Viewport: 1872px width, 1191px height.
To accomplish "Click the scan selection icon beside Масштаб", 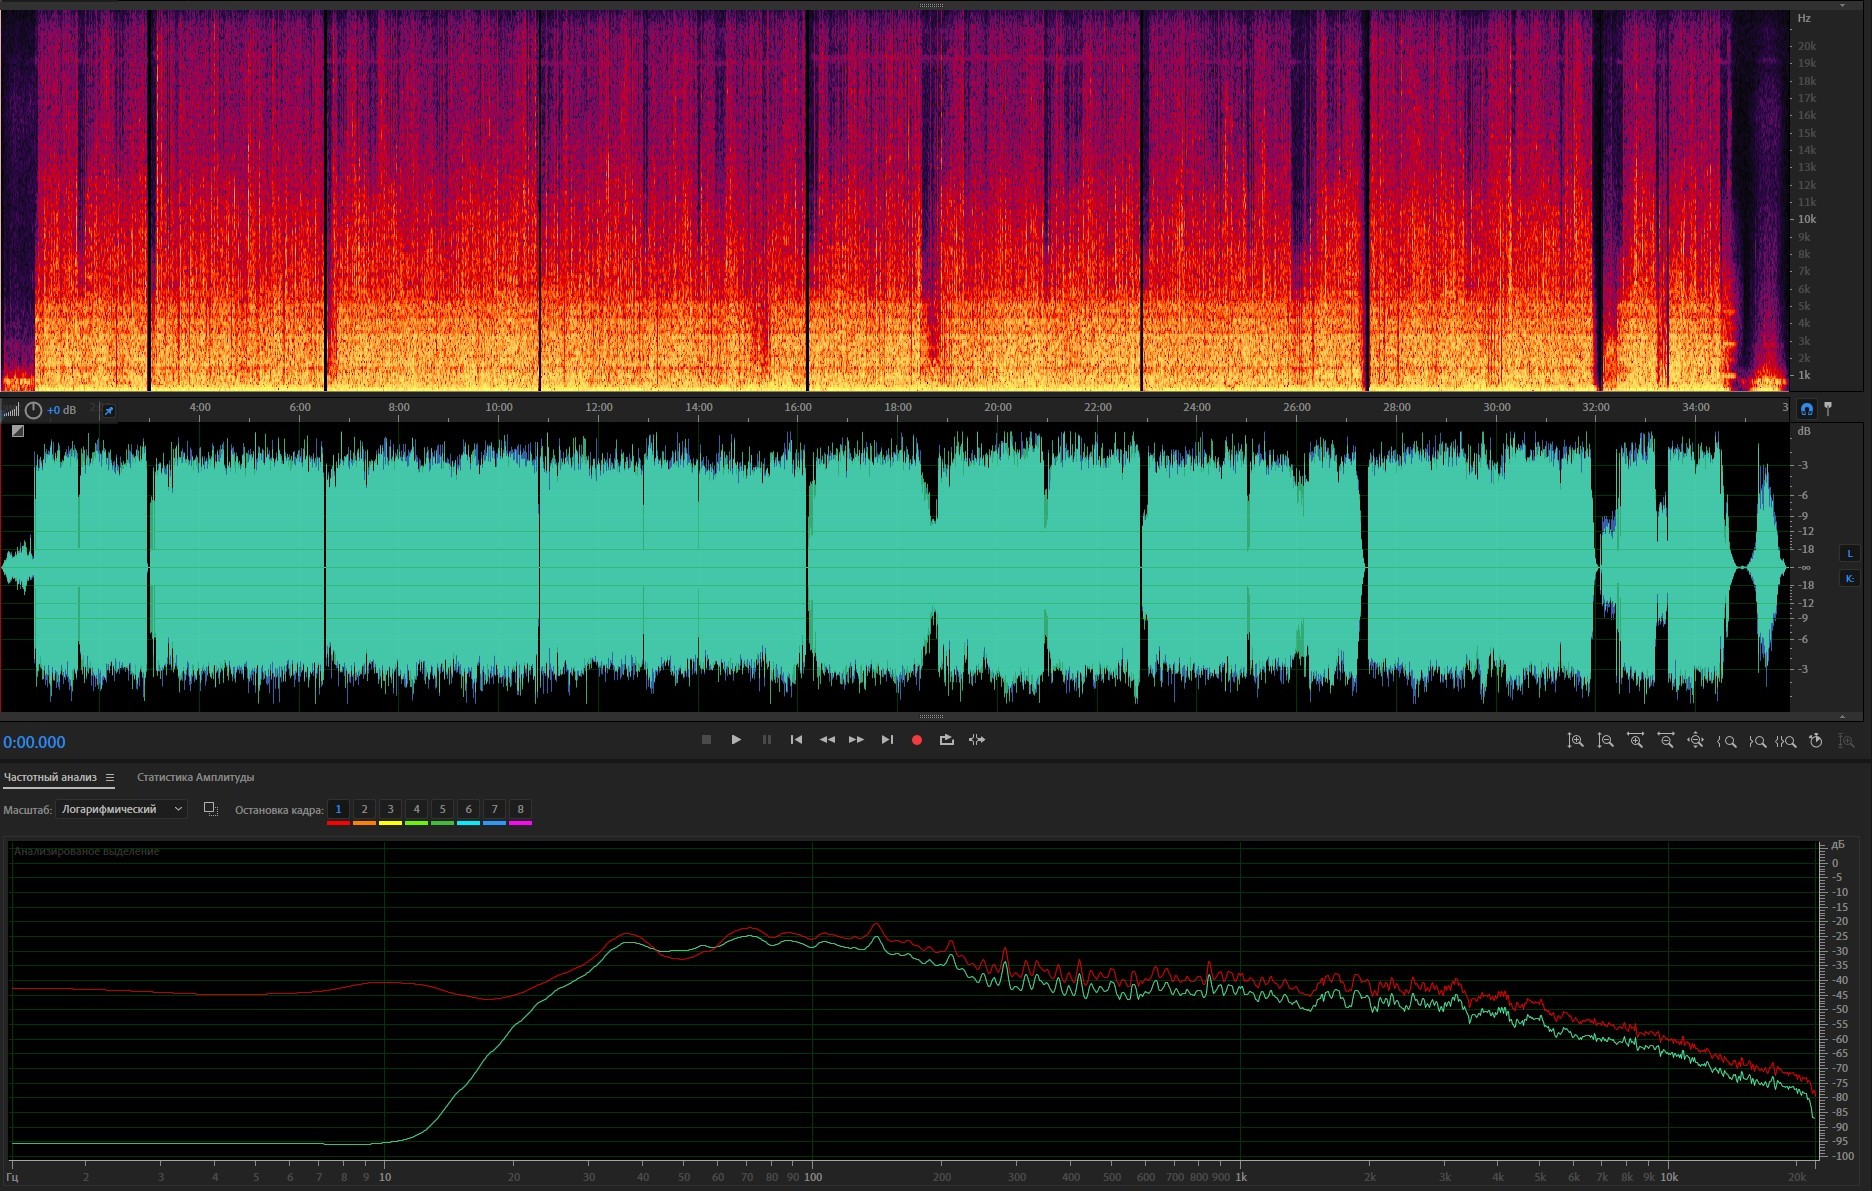I will pos(210,809).
